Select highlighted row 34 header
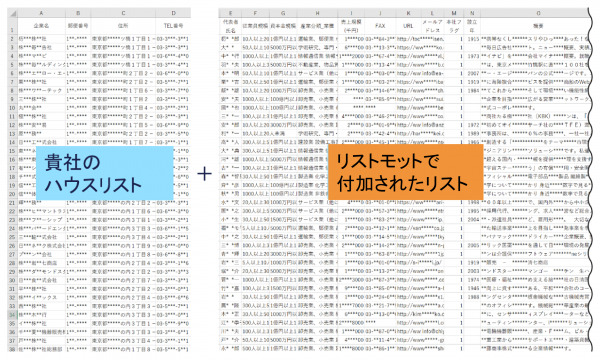The height and width of the screenshot is (360, 600). click(x=12, y=314)
